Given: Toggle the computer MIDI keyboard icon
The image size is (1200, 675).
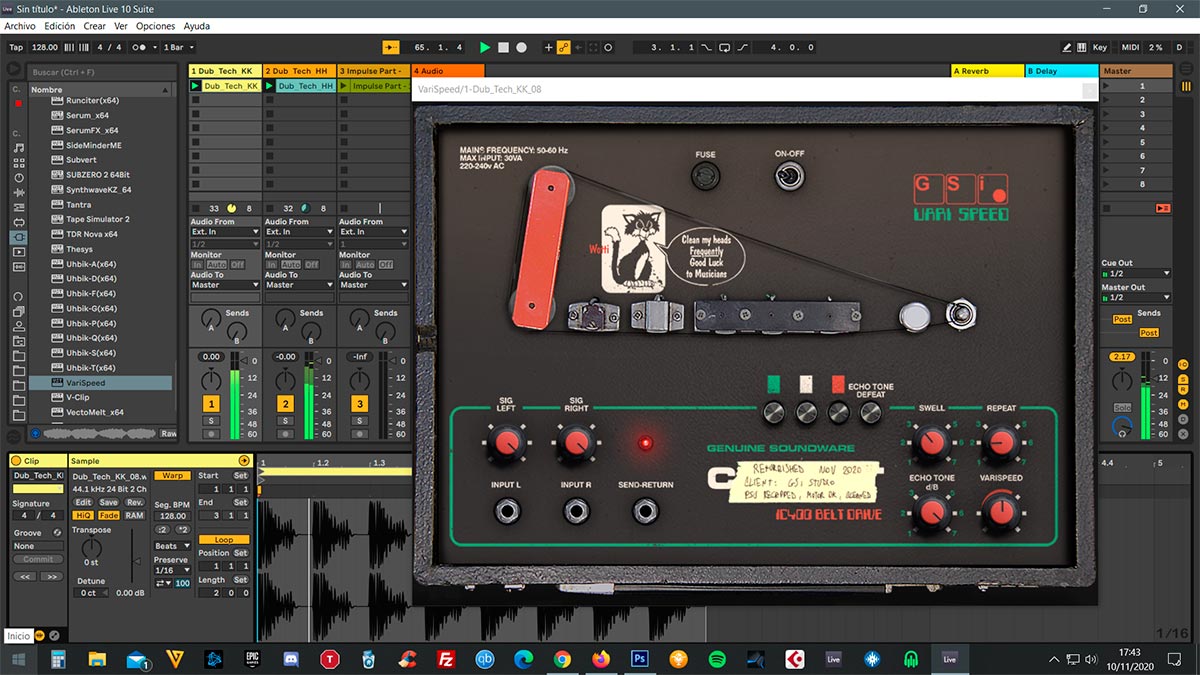Looking at the screenshot, I should [x=1082, y=47].
